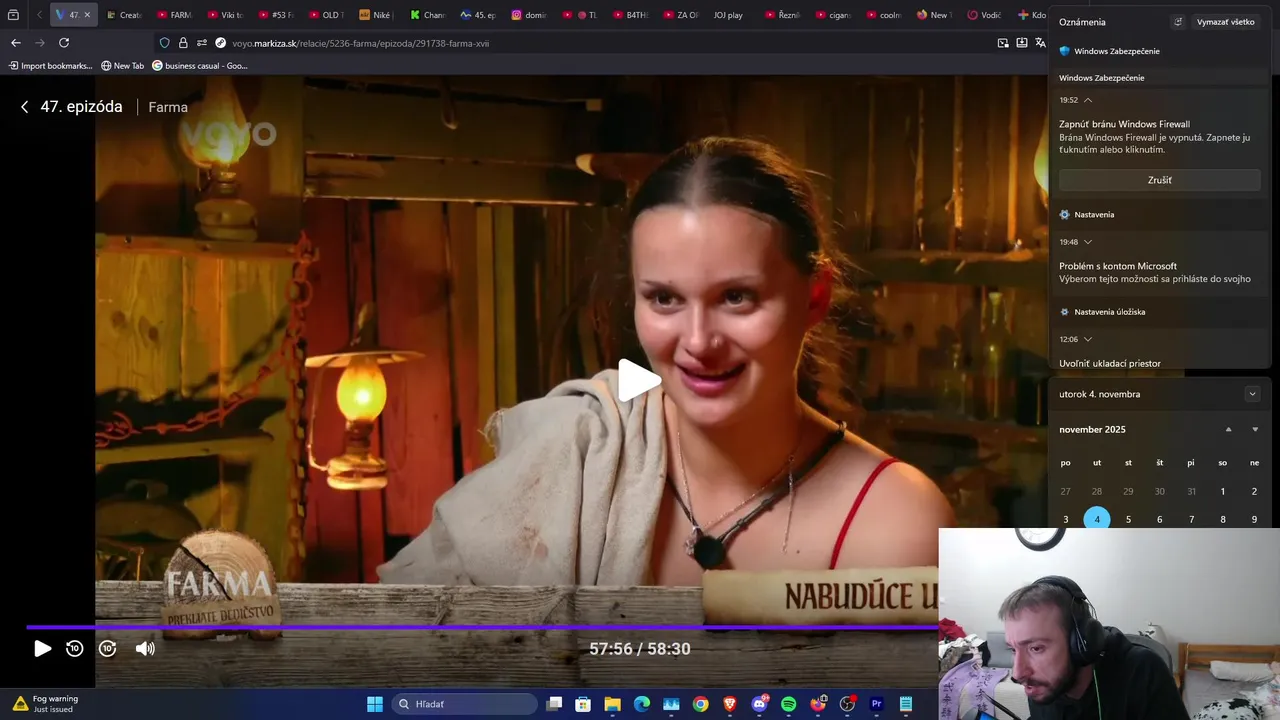1280x720 pixels.
Task: Go back using arrow beside 47. epizóda
Action: pyautogui.click(x=24, y=107)
